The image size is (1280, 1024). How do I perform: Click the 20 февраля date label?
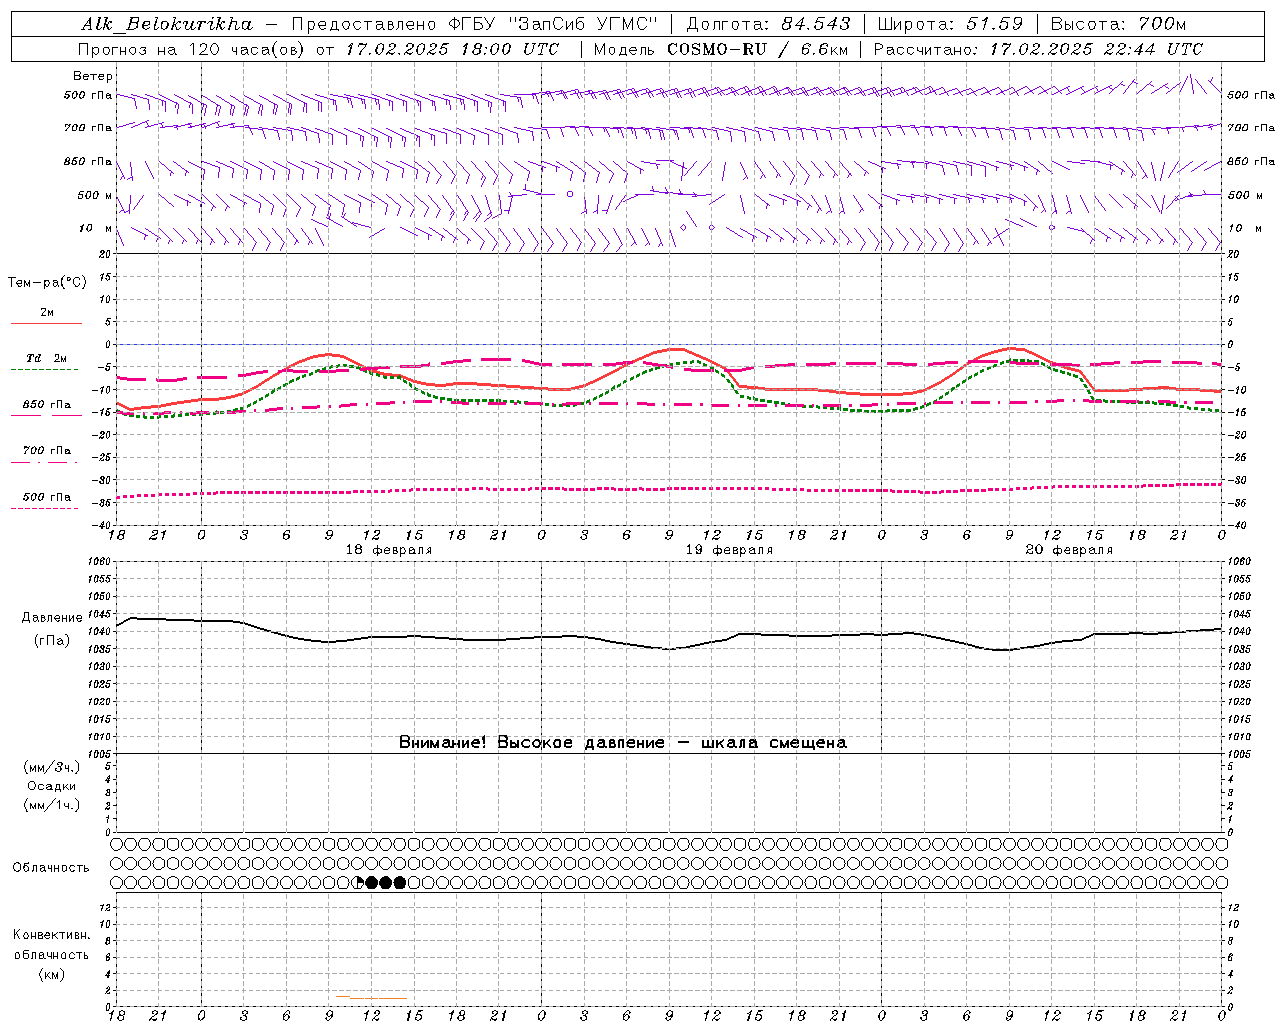click(x=1069, y=550)
